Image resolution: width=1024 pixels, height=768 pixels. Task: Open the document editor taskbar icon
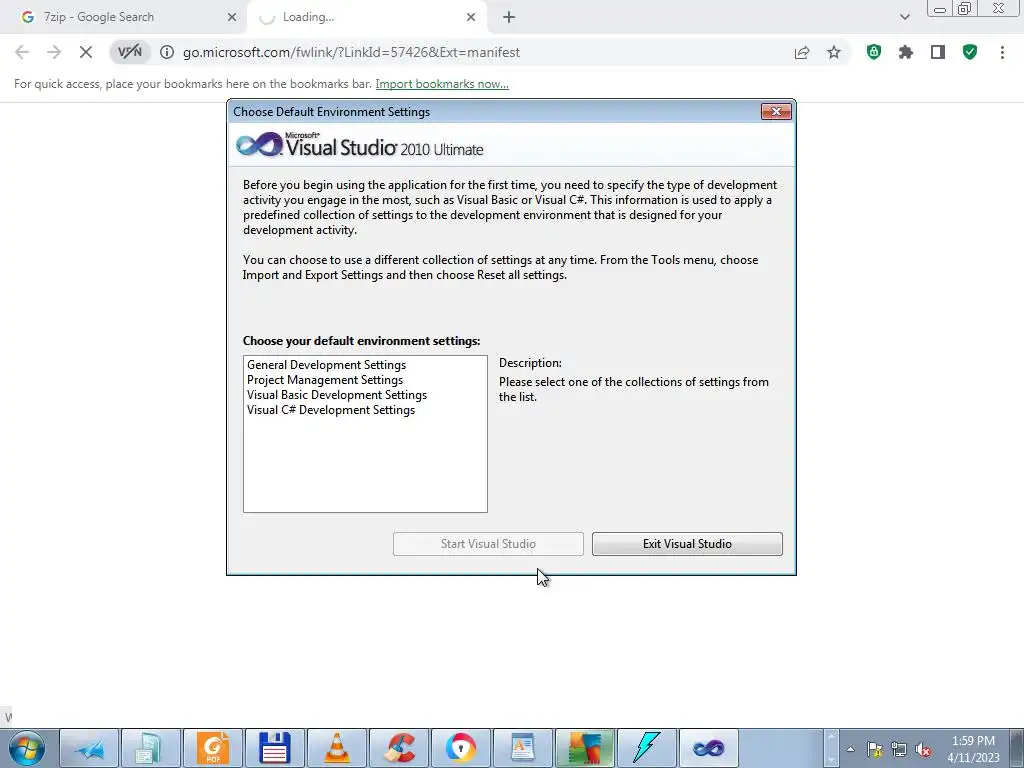pos(523,748)
